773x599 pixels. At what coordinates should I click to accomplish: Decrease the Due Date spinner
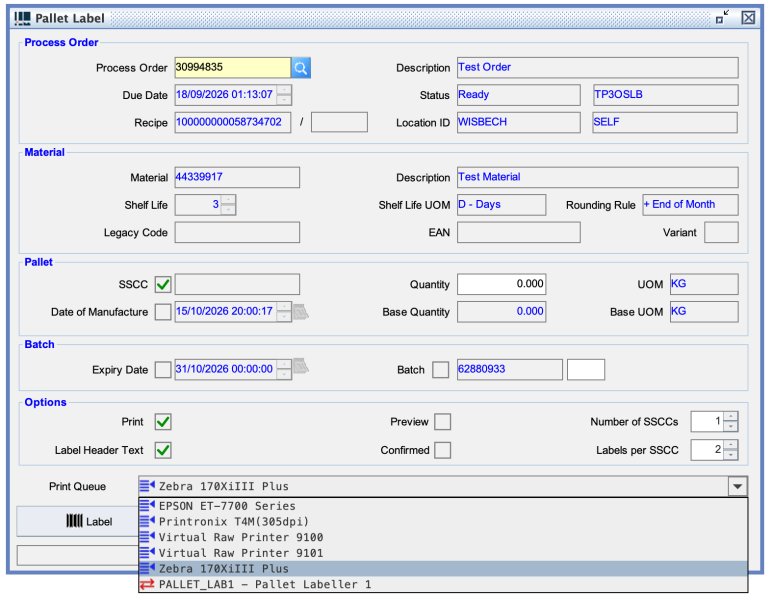284,100
